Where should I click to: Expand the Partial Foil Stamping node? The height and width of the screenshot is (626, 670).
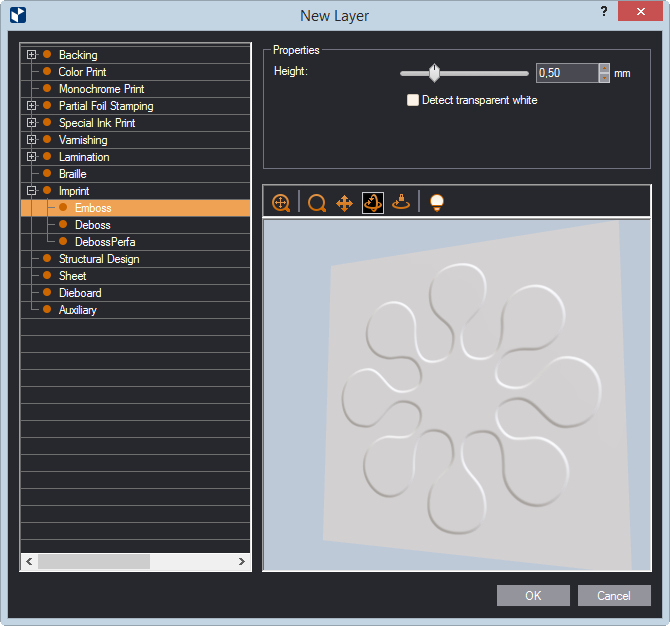[31, 106]
